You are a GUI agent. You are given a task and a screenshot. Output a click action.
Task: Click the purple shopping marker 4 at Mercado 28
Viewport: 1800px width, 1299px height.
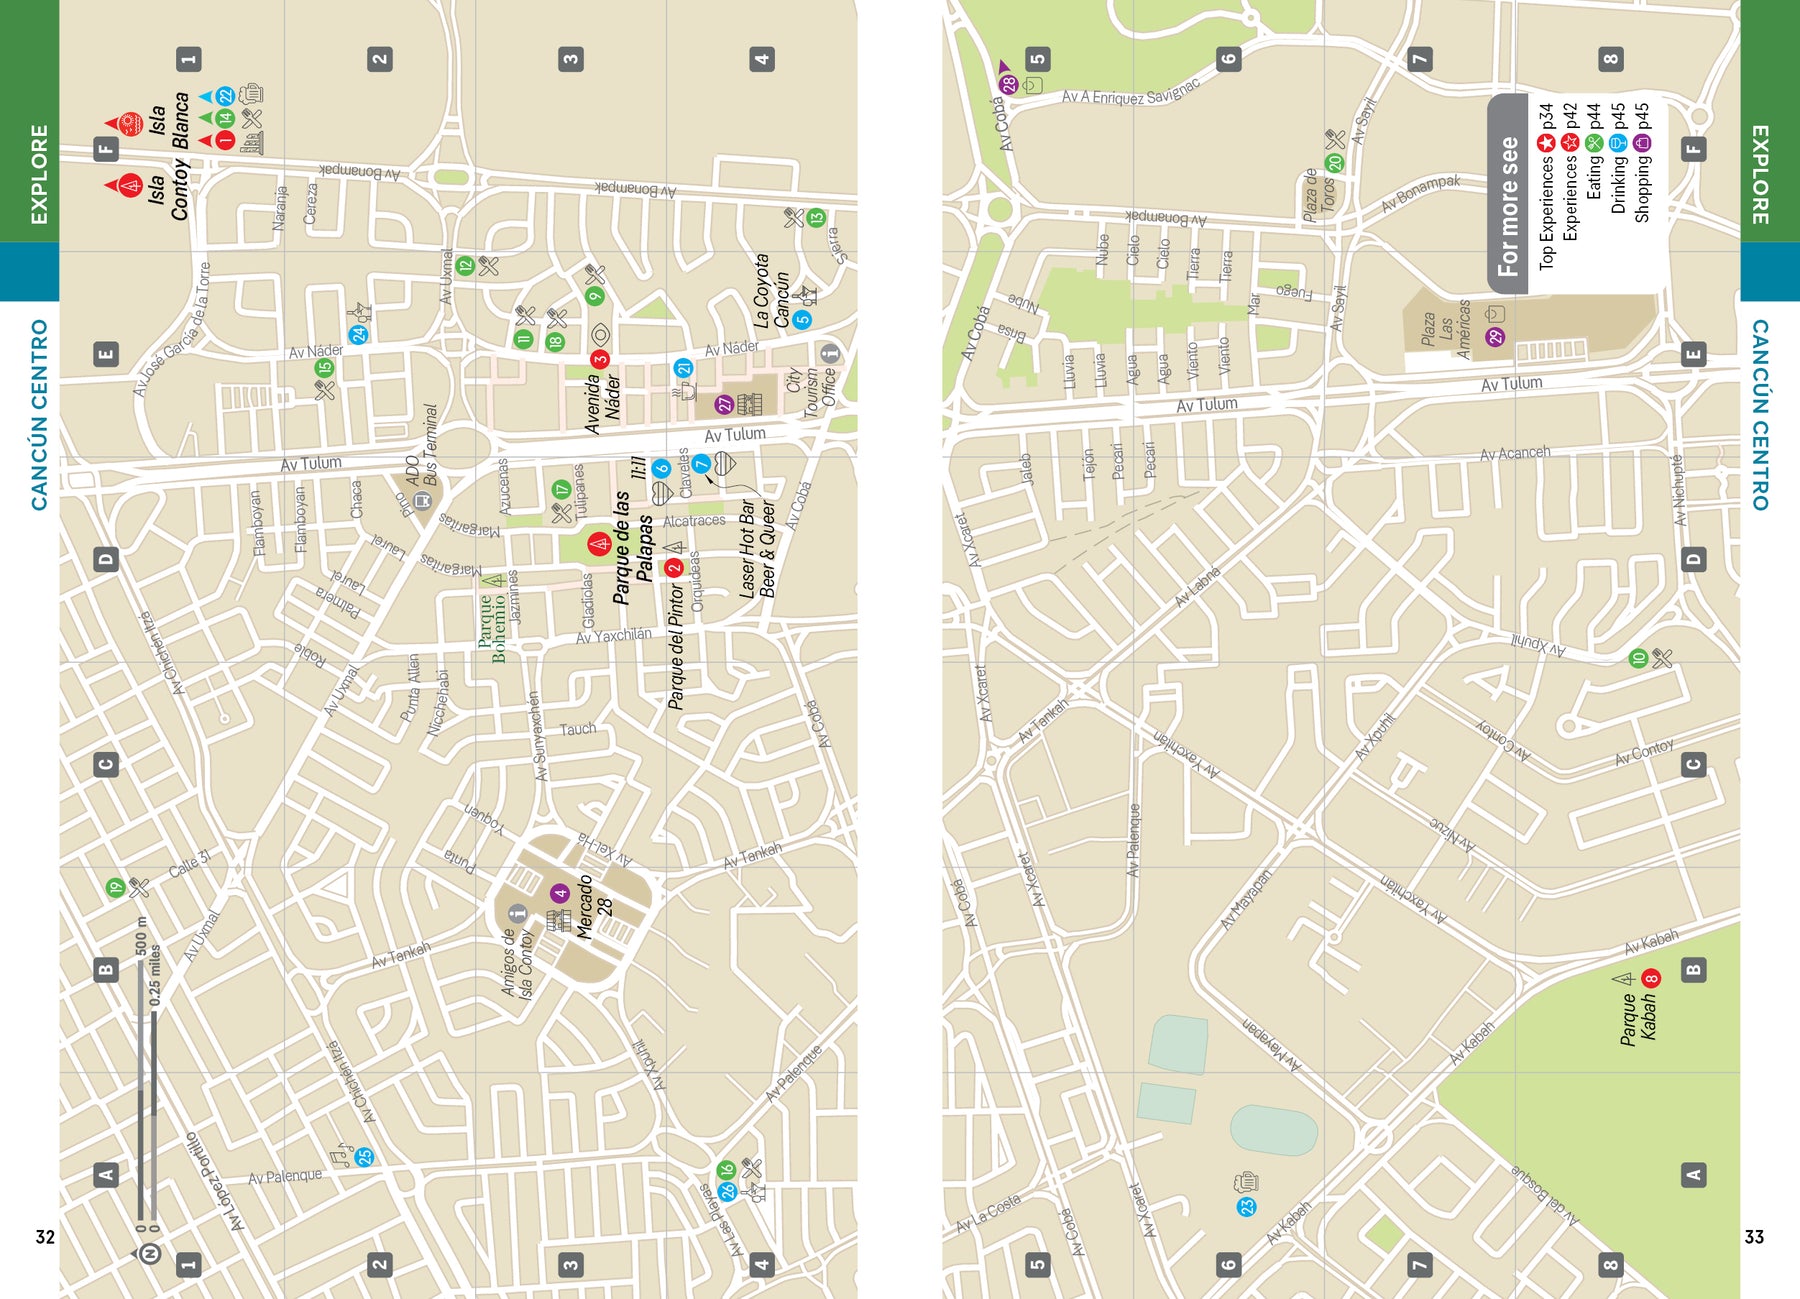[x=559, y=893]
